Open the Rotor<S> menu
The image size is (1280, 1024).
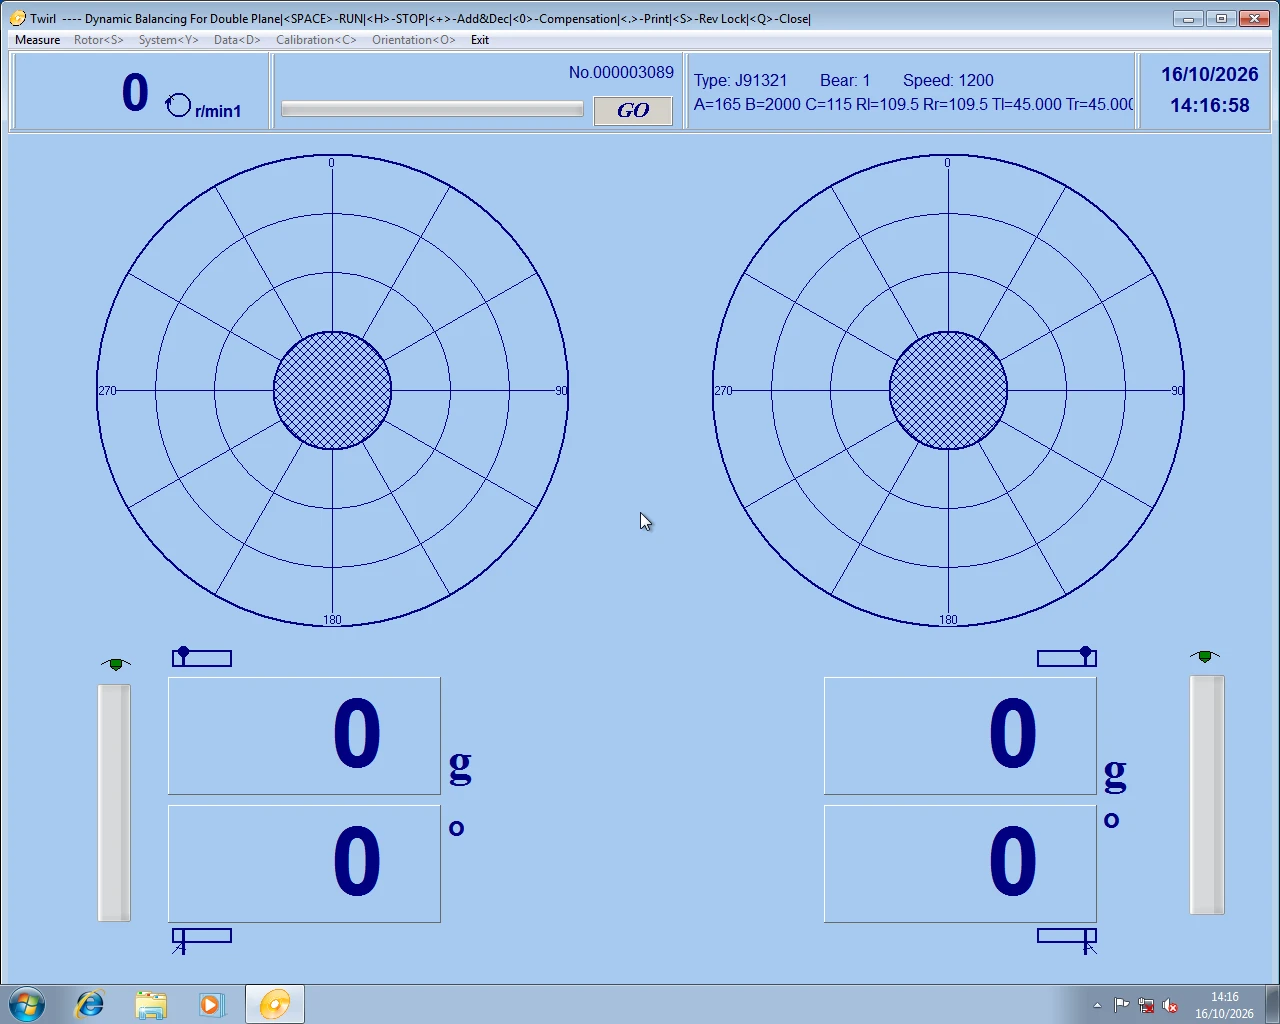(x=99, y=40)
